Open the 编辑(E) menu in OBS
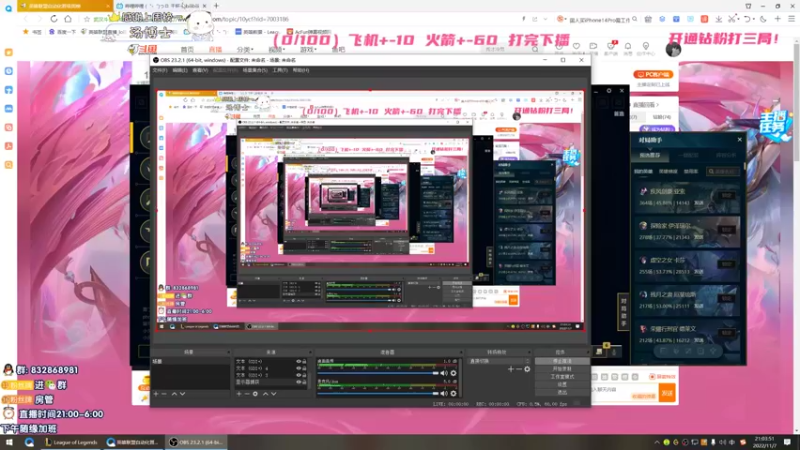The width and height of the screenshot is (800, 450). (x=180, y=70)
